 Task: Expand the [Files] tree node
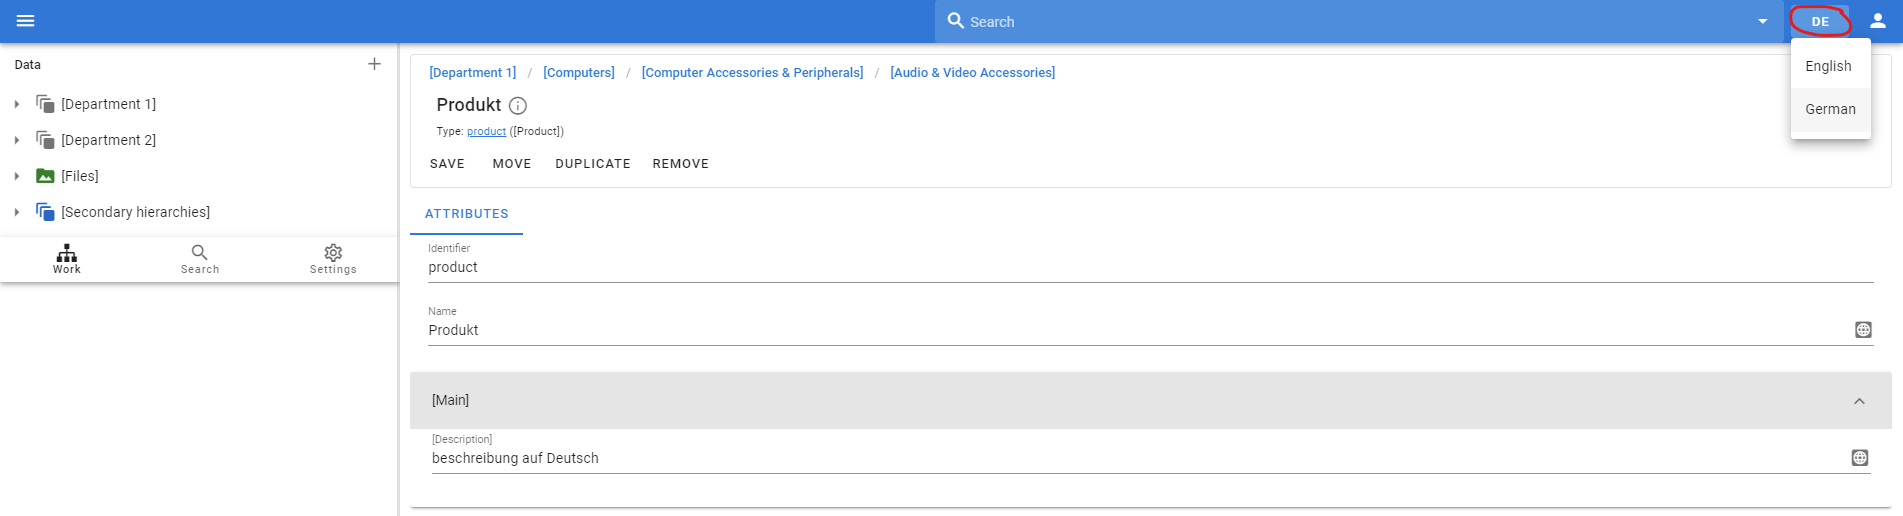[x=17, y=176]
